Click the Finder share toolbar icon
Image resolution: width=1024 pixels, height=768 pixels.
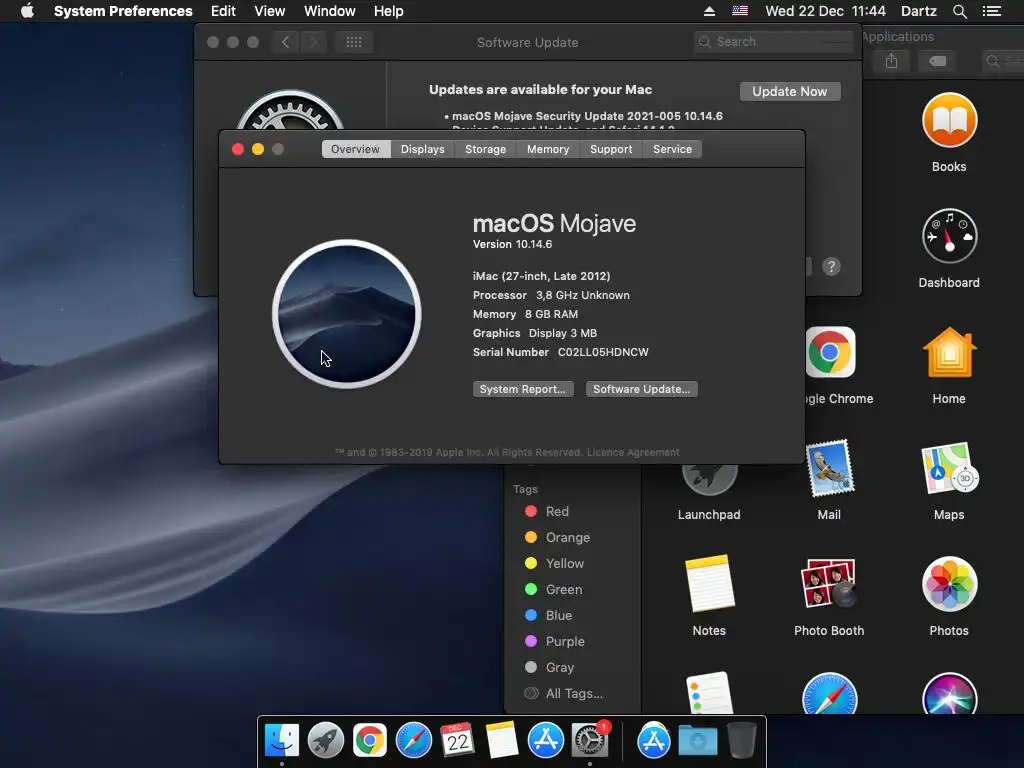(x=891, y=61)
